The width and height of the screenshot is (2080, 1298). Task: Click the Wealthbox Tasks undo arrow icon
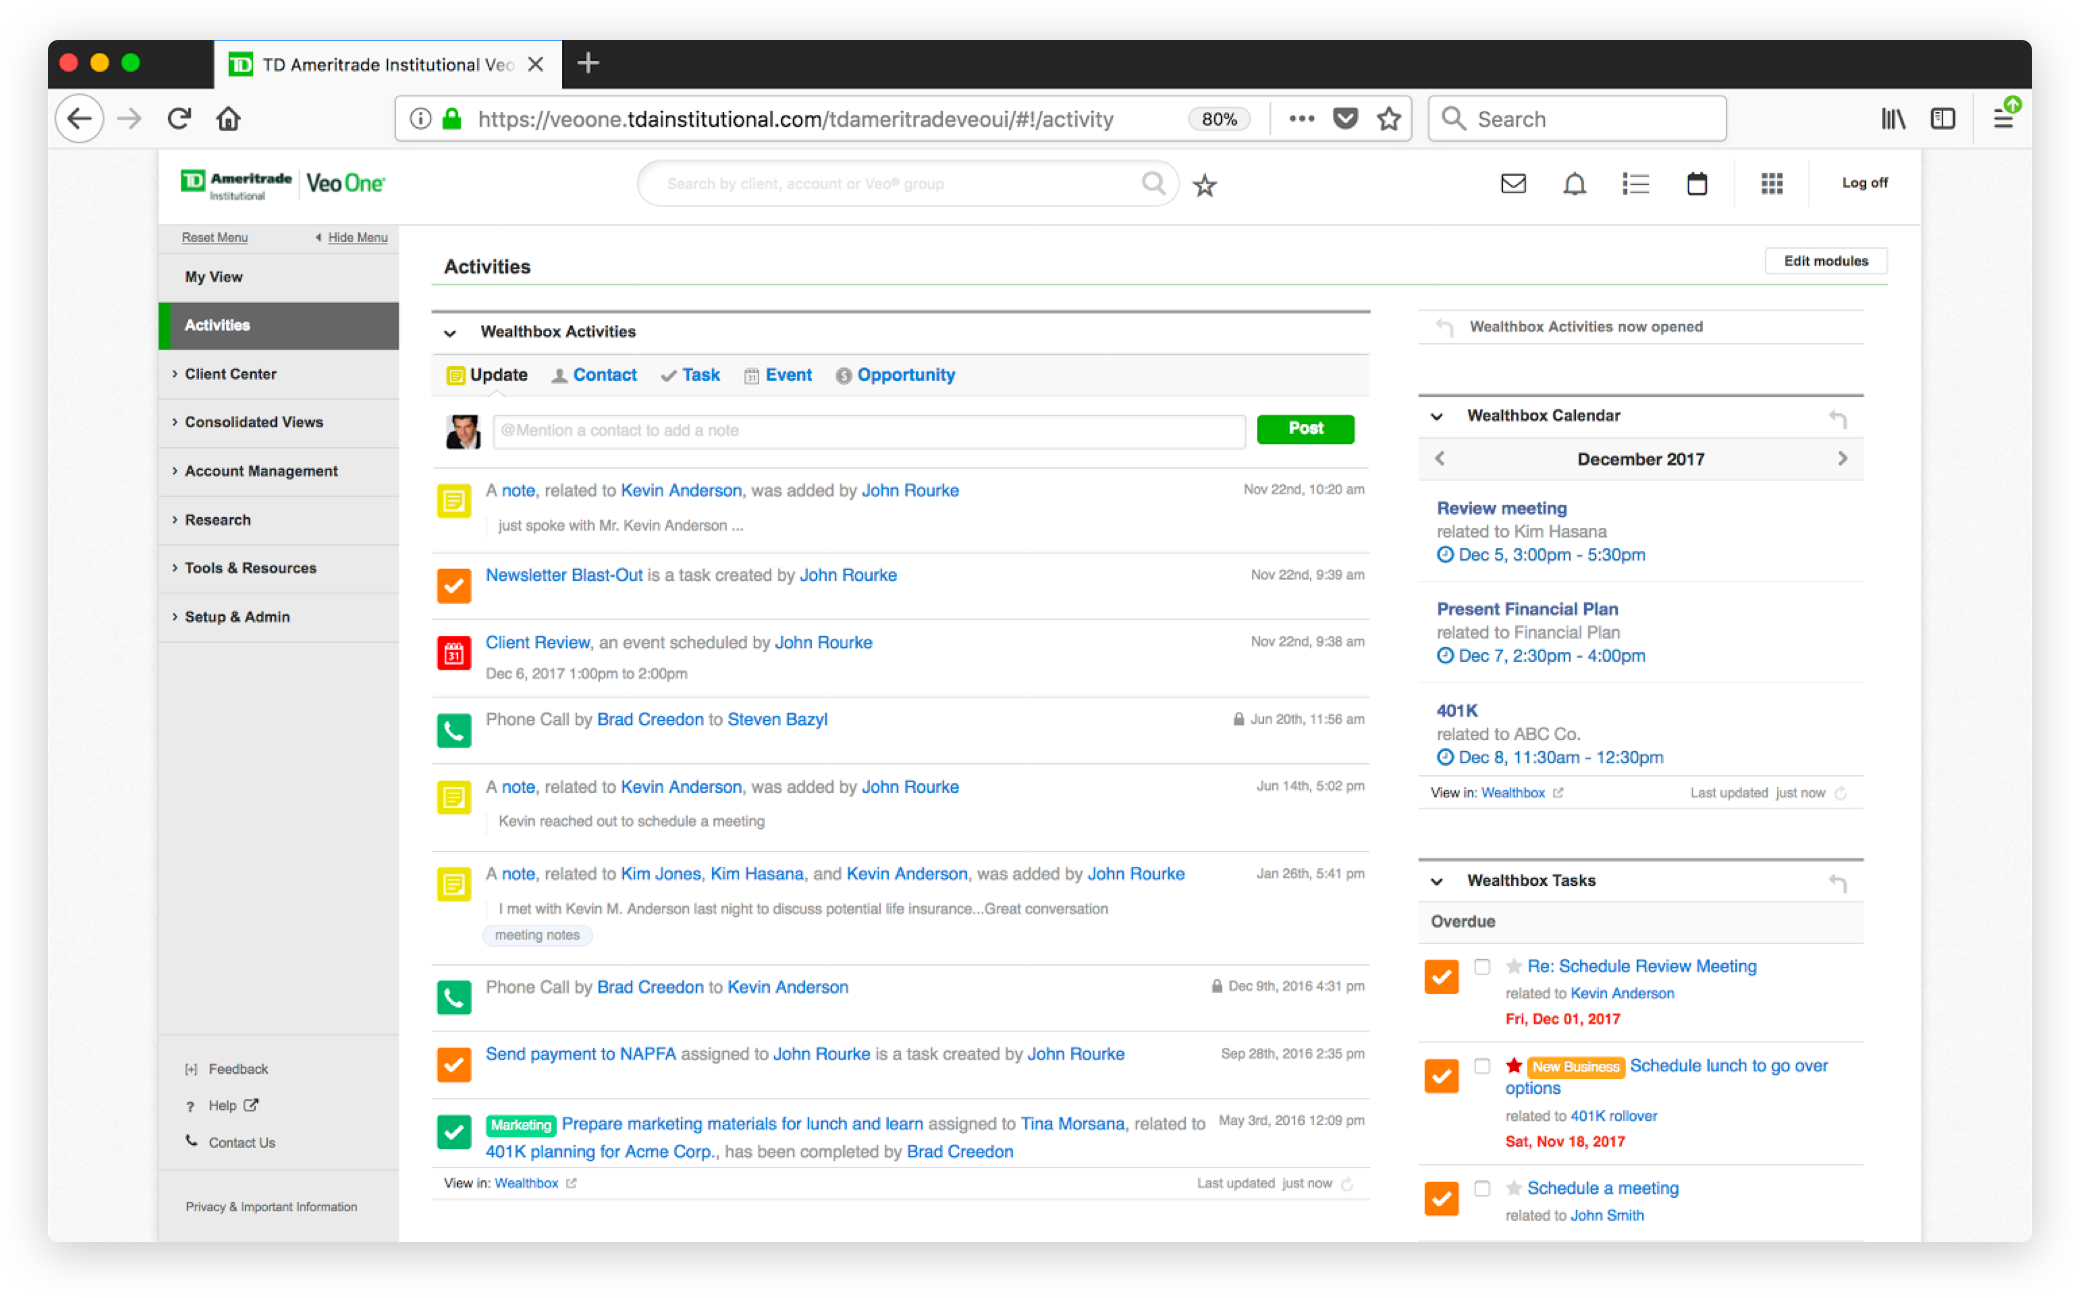1837,882
